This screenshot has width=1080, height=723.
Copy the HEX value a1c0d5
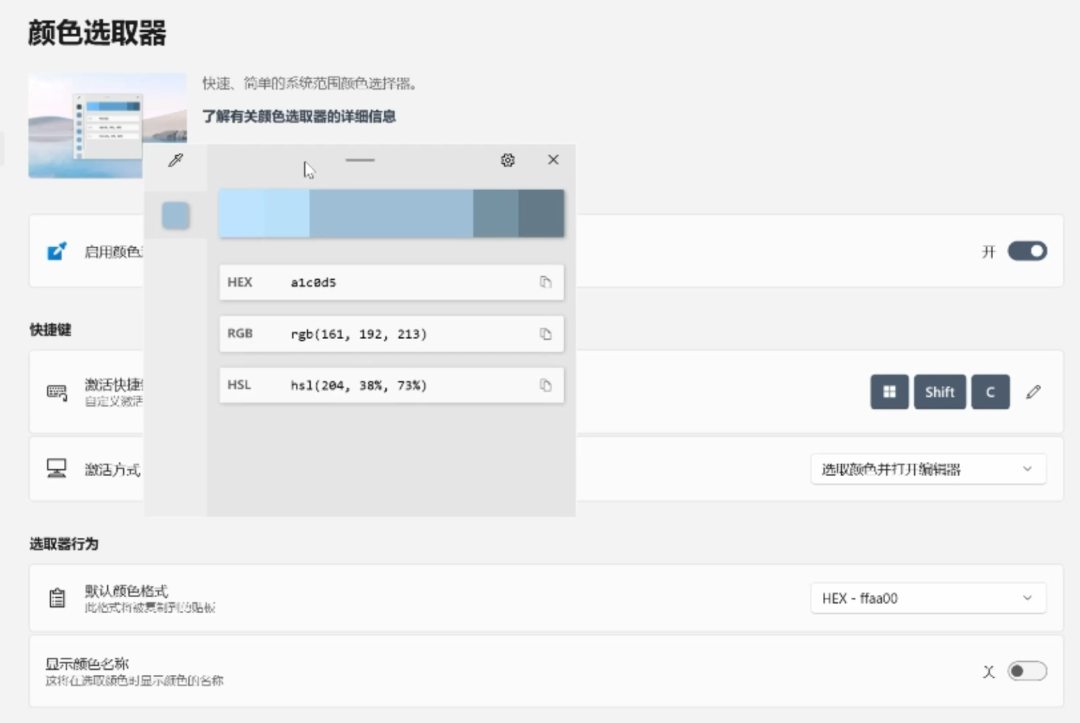(x=545, y=282)
